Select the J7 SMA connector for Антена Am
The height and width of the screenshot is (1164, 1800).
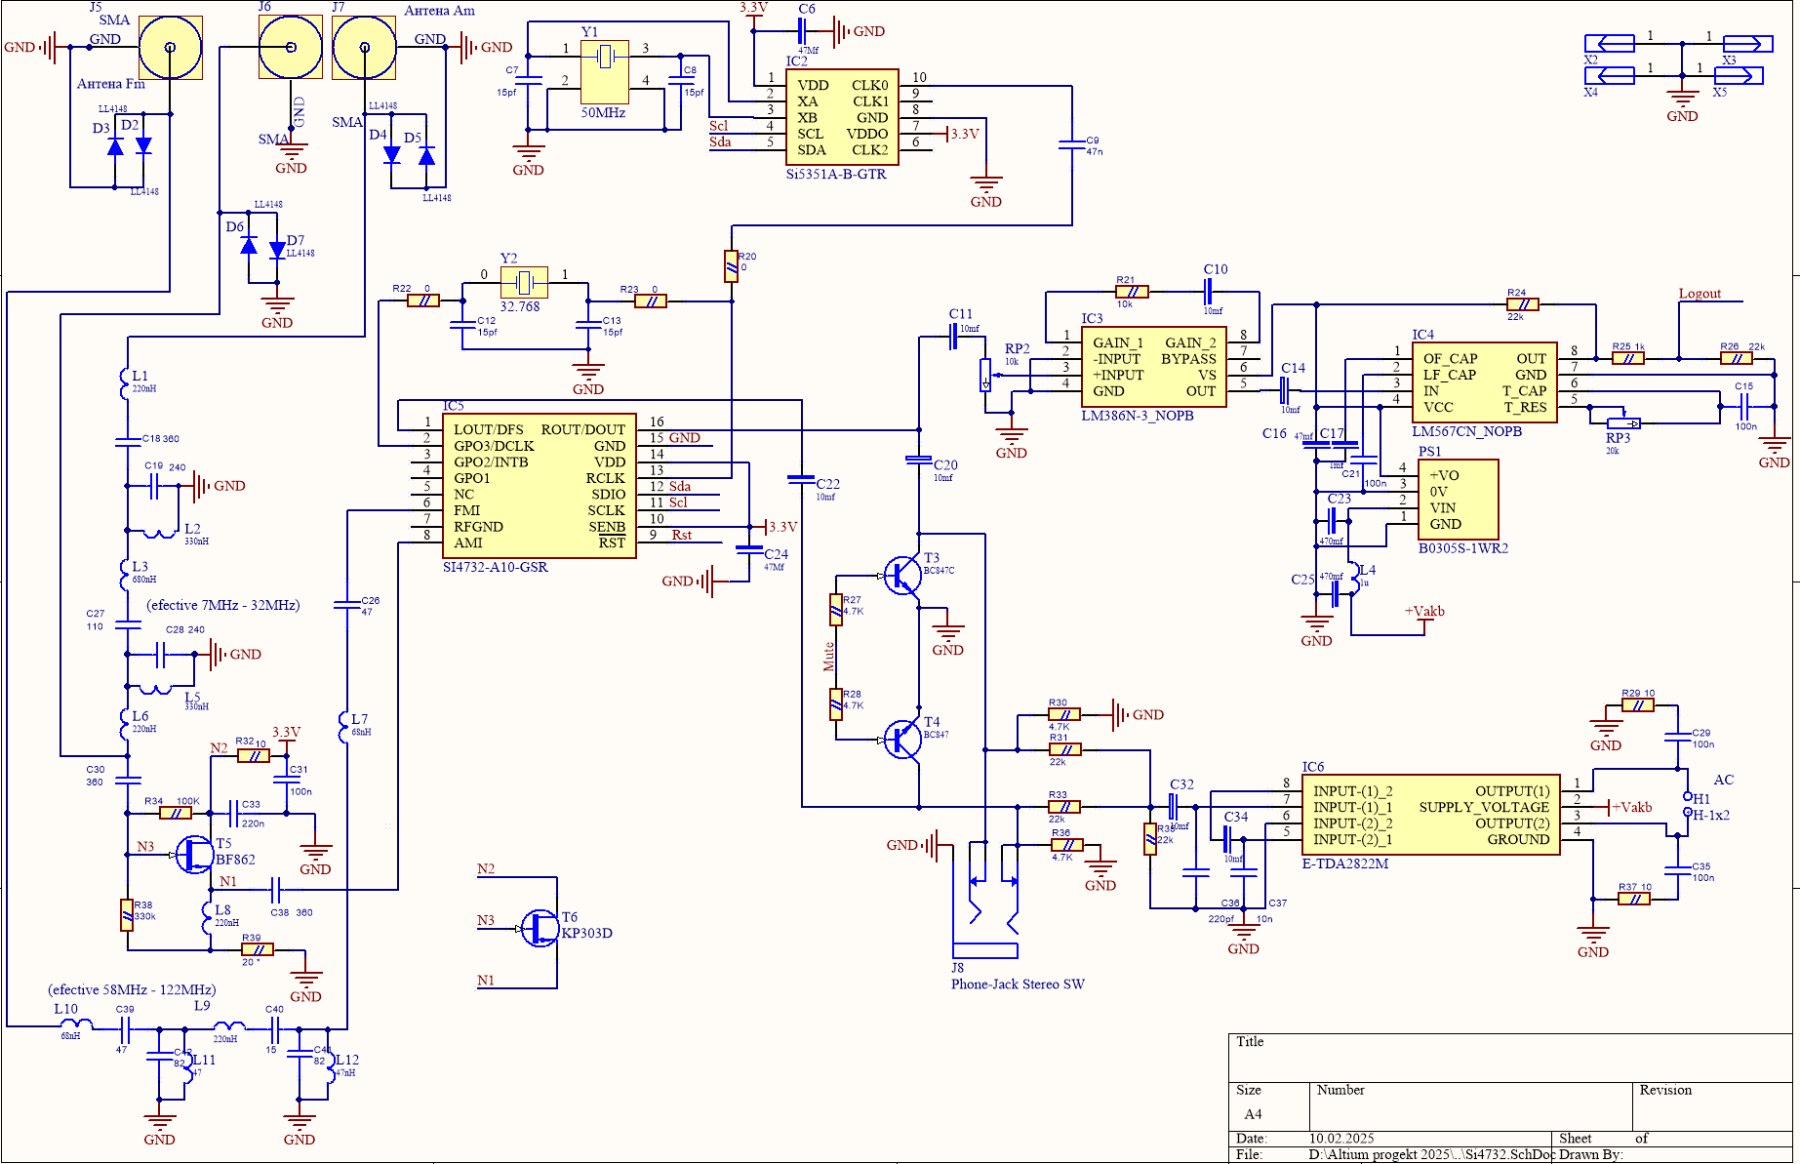[364, 47]
